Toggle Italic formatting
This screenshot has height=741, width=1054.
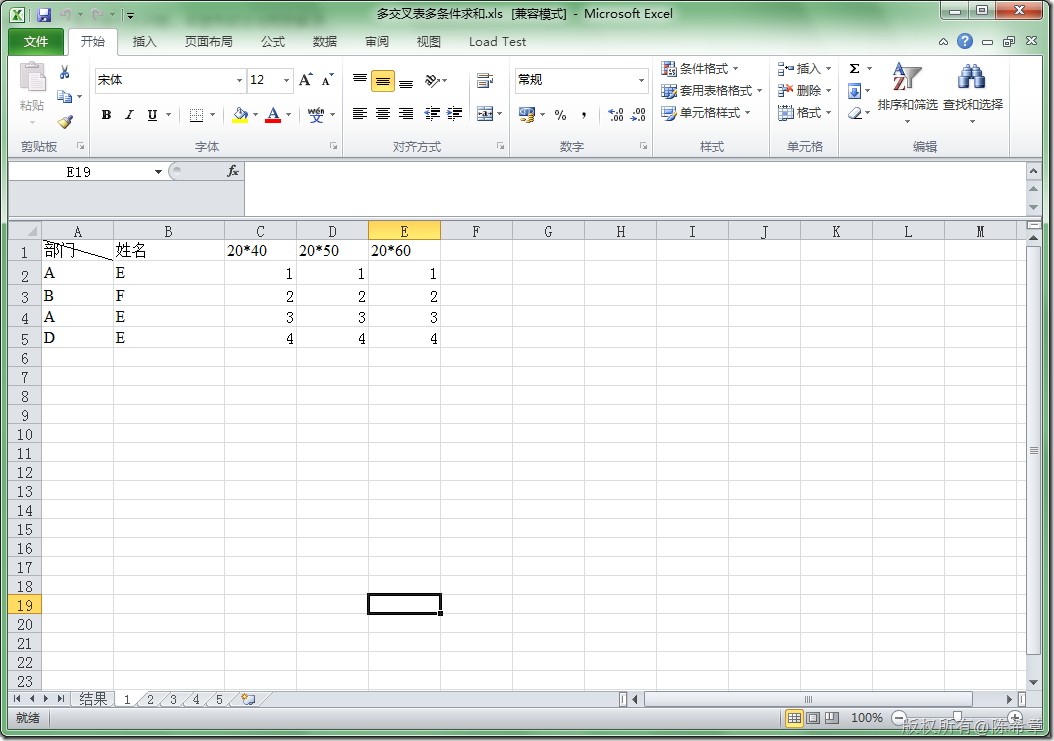click(x=129, y=115)
